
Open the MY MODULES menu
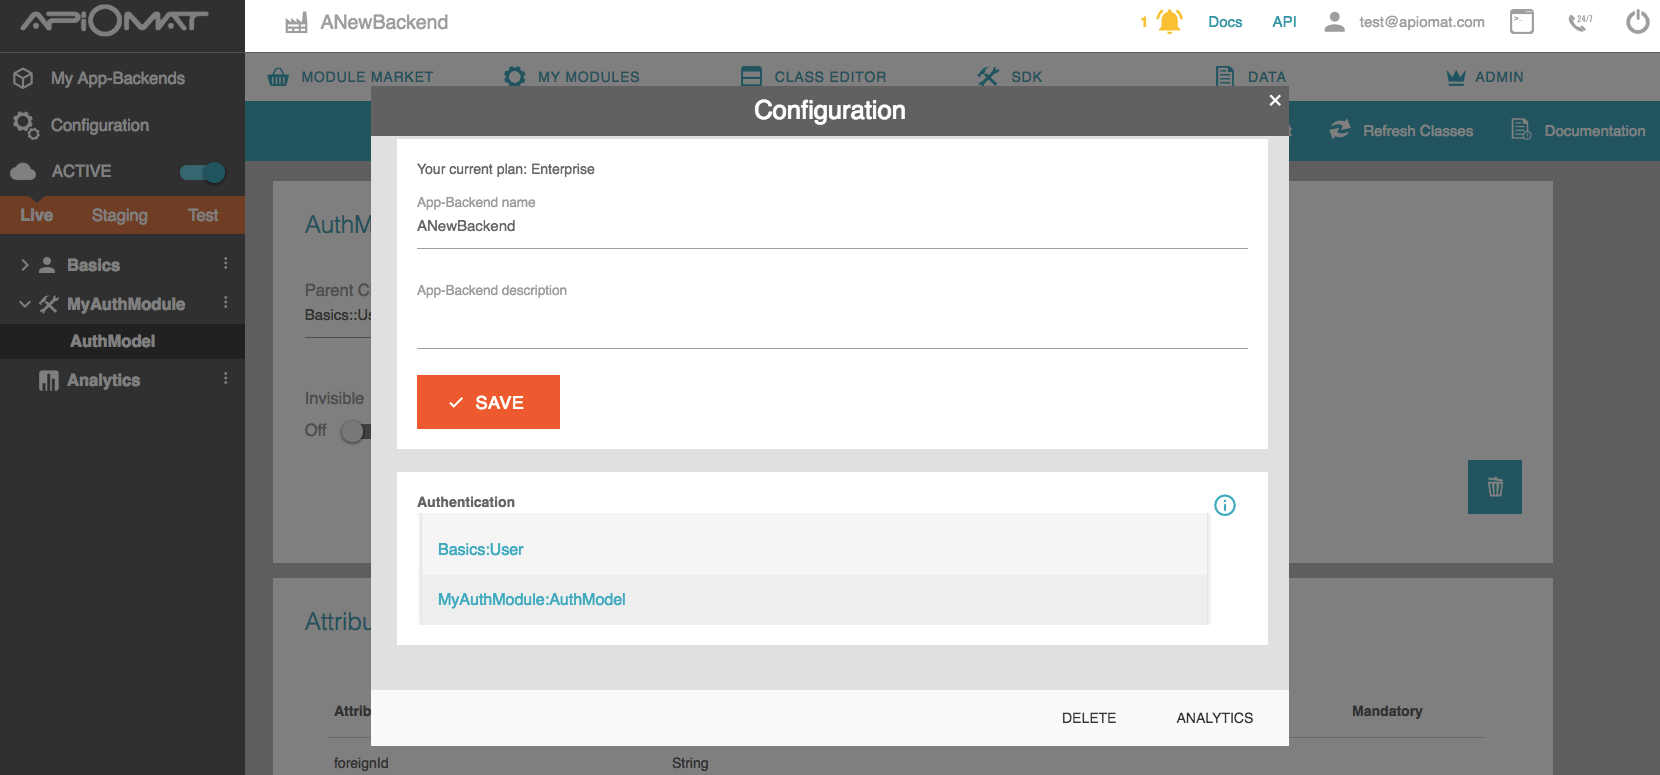tap(589, 77)
